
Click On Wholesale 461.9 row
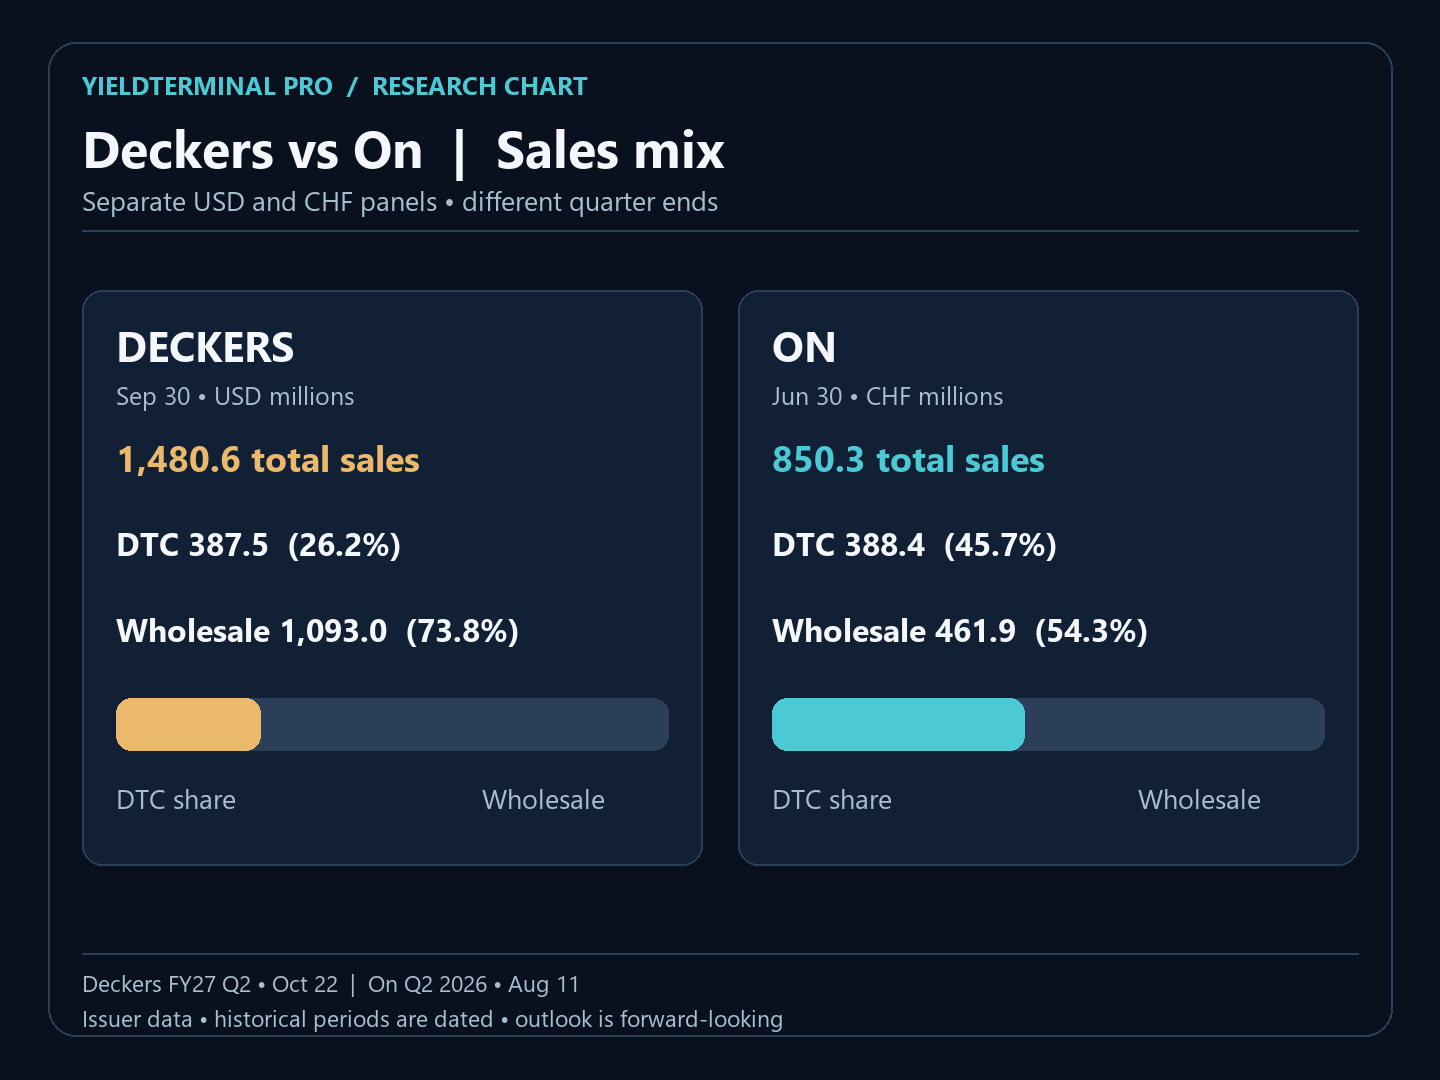[x=960, y=631]
